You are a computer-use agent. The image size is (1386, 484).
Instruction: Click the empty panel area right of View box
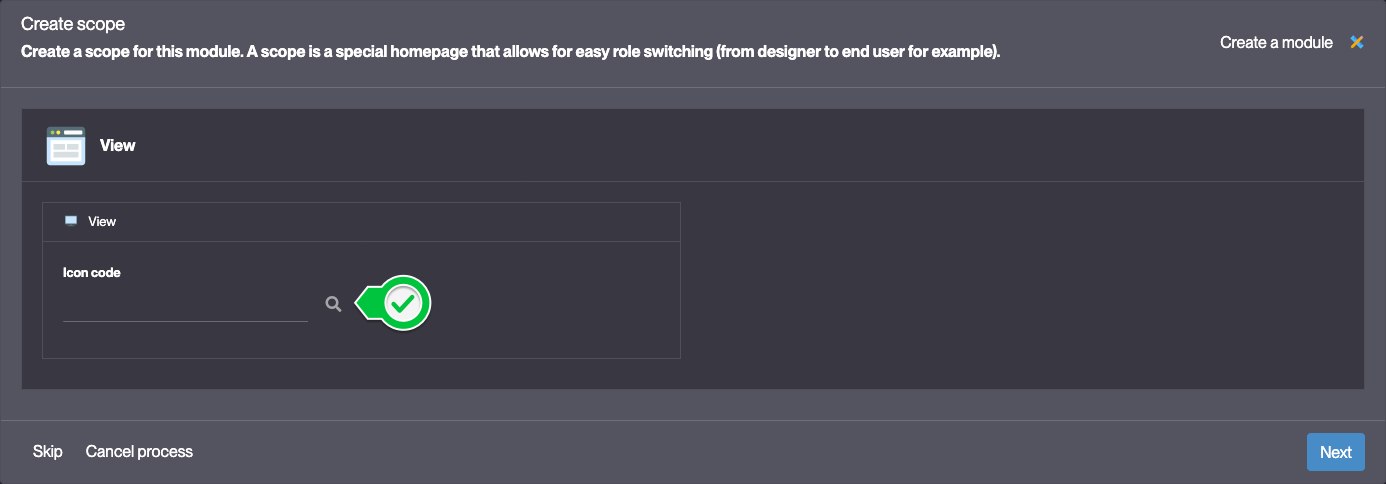coord(1020,285)
